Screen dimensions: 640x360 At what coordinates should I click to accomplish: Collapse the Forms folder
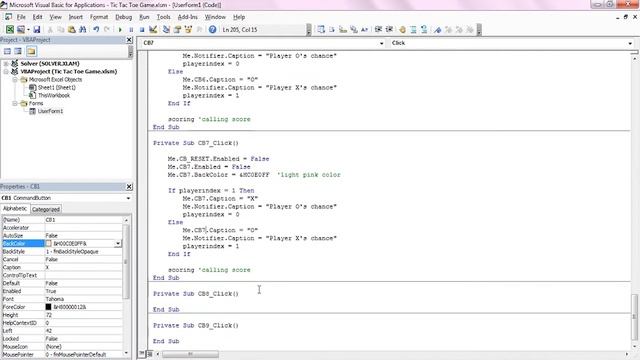coord(15,103)
